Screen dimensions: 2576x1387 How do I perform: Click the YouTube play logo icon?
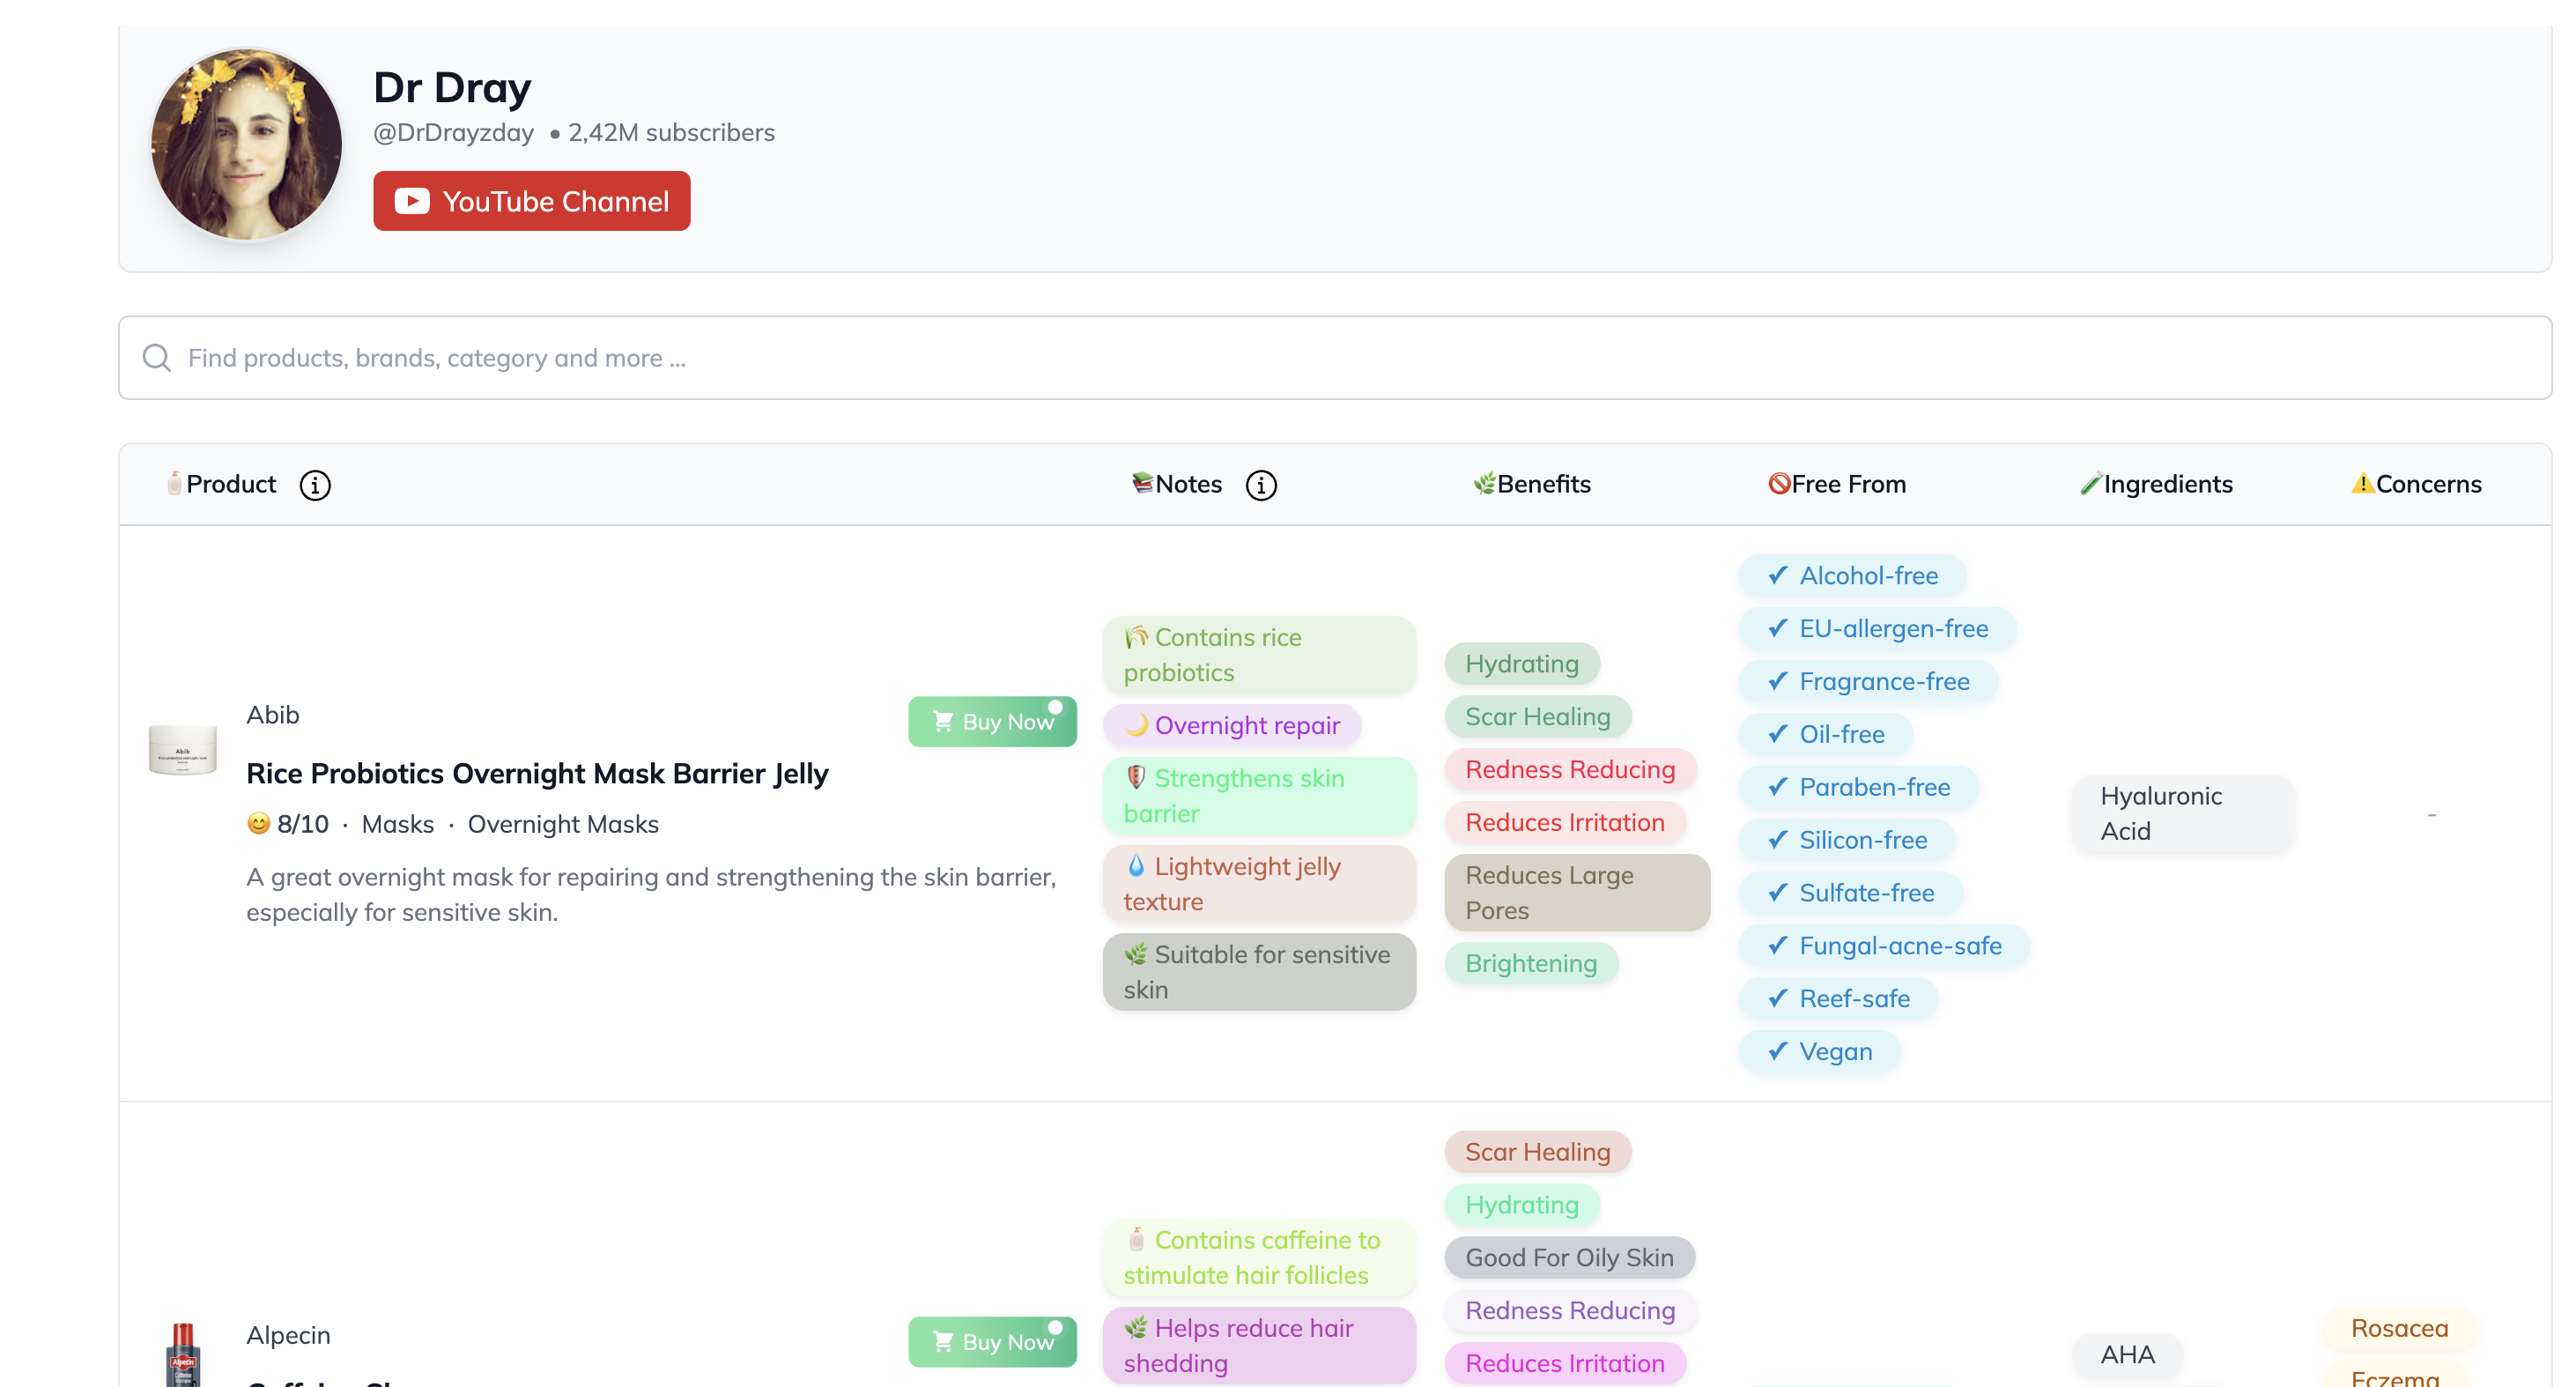point(411,201)
